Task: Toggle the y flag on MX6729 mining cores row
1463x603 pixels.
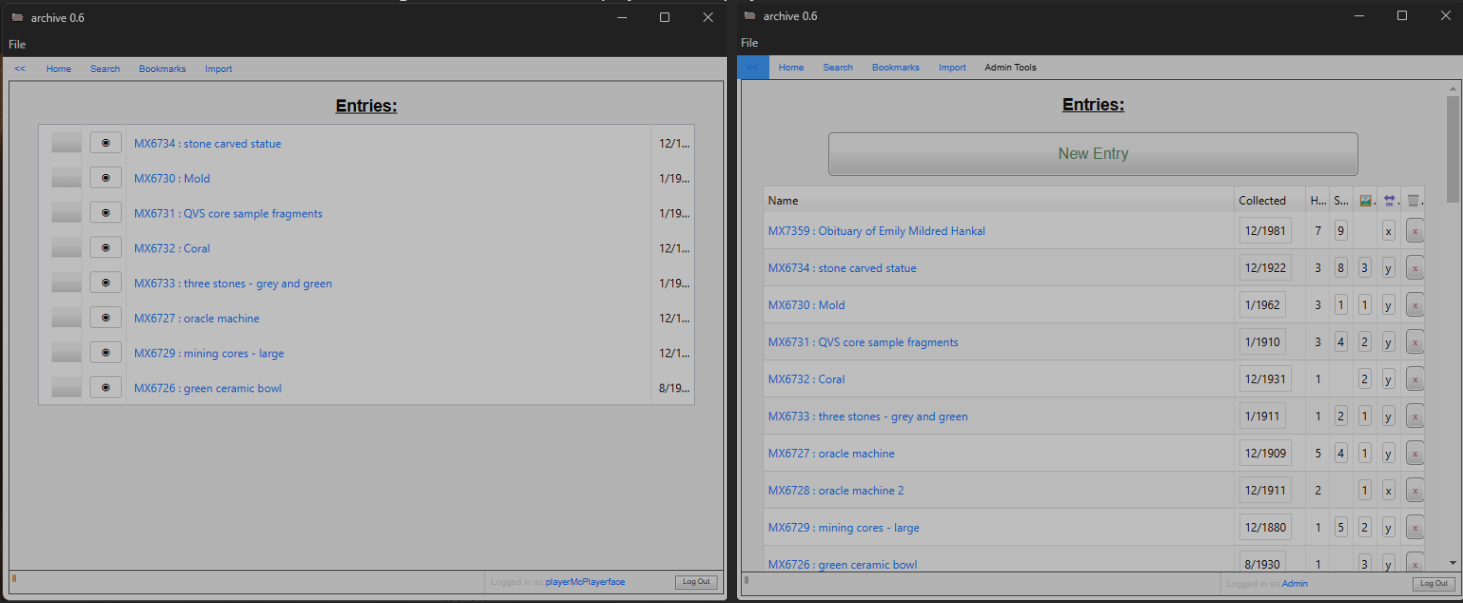Action: (1389, 527)
